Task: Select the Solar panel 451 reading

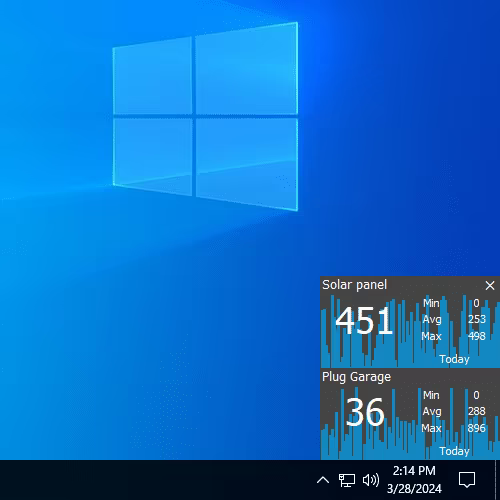Action: click(x=364, y=321)
